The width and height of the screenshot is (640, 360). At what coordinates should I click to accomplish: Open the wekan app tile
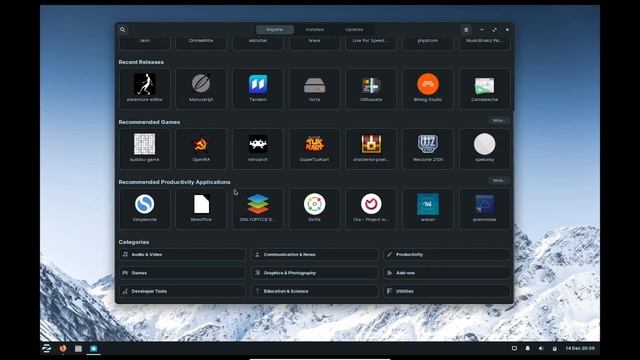point(428,209)
